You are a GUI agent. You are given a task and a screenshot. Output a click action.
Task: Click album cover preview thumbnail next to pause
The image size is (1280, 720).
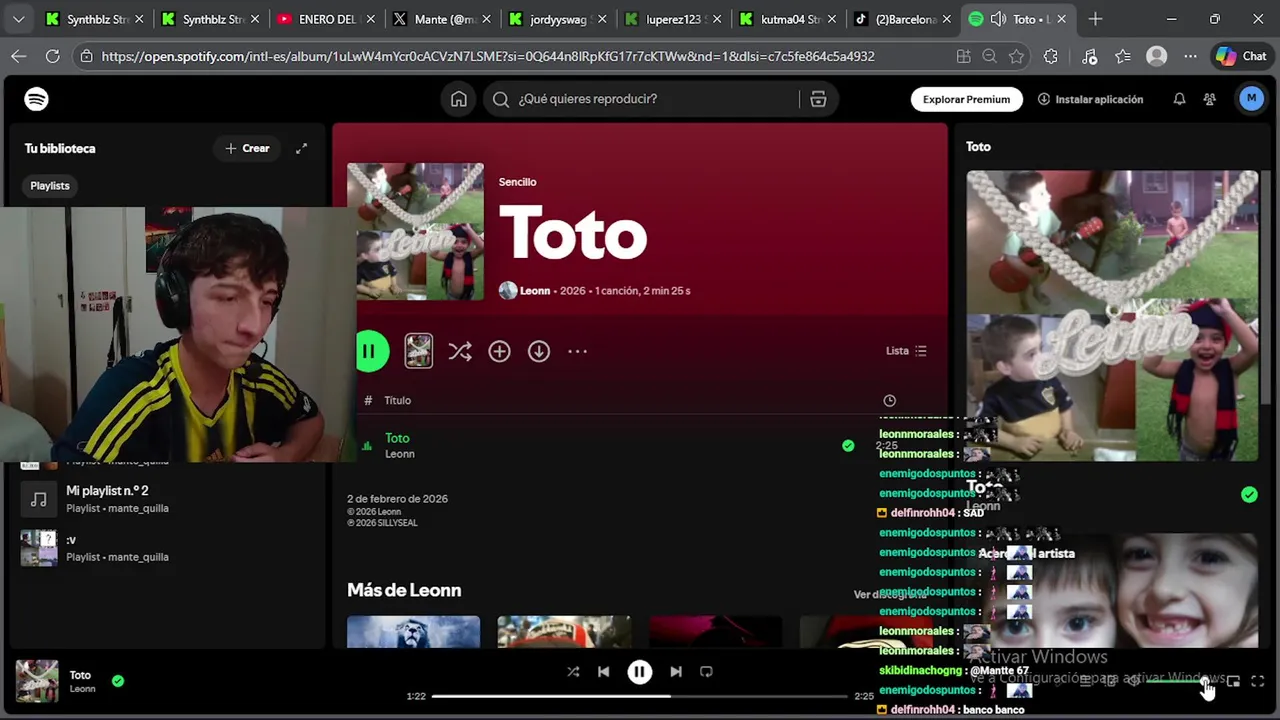[x=419, y=351]
